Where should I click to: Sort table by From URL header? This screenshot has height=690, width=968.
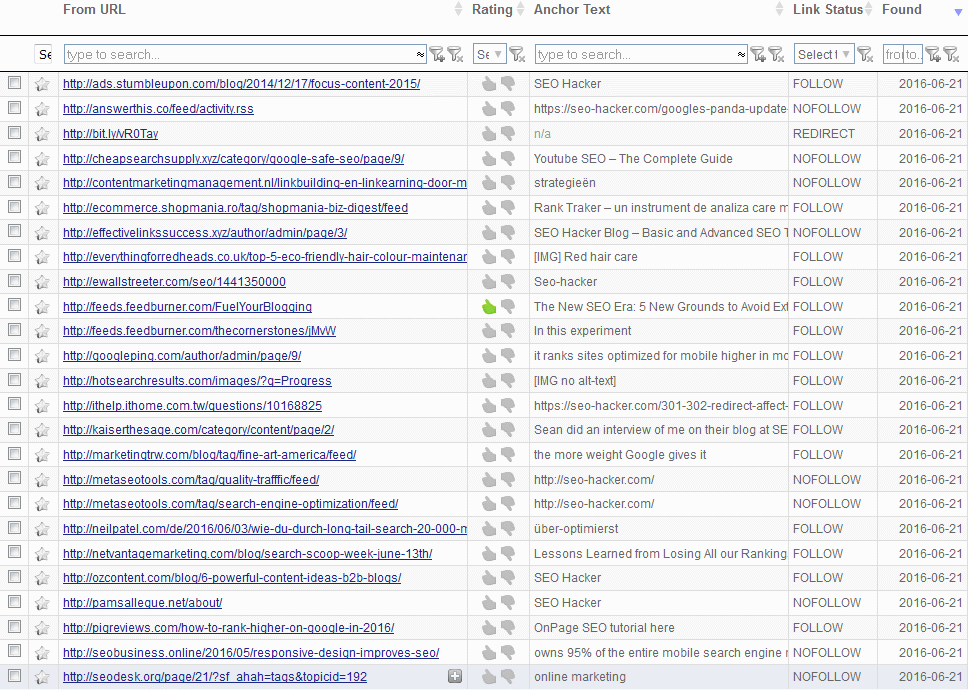94,10
